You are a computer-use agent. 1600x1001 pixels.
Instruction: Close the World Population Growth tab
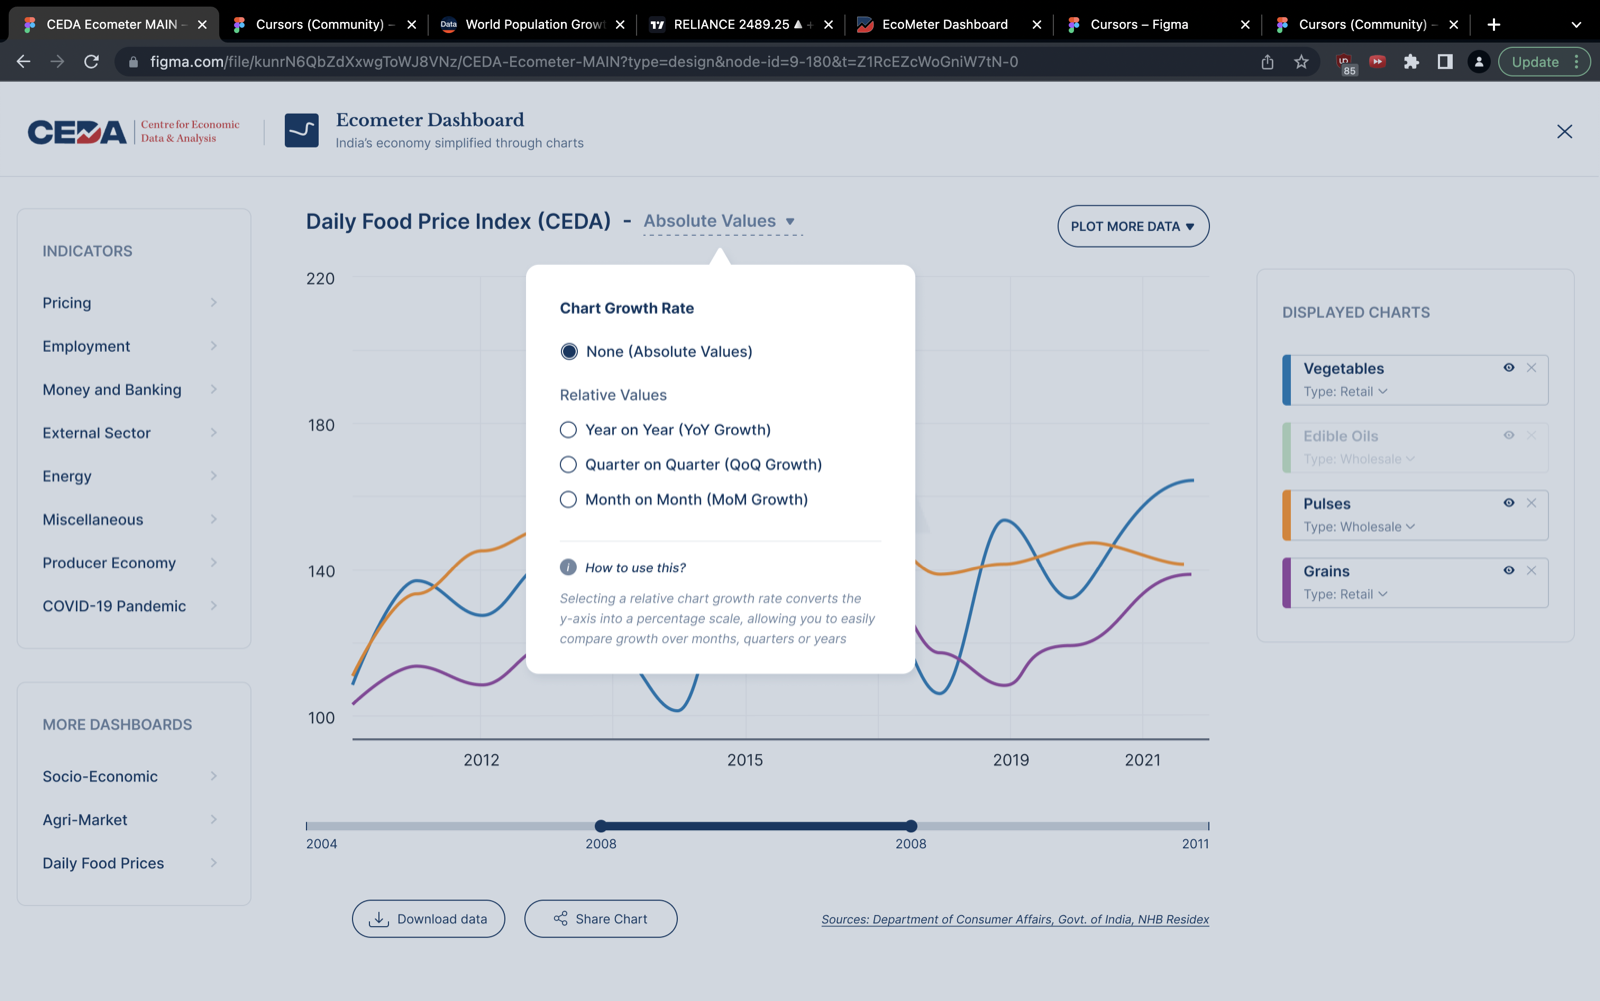click(620, 24)
